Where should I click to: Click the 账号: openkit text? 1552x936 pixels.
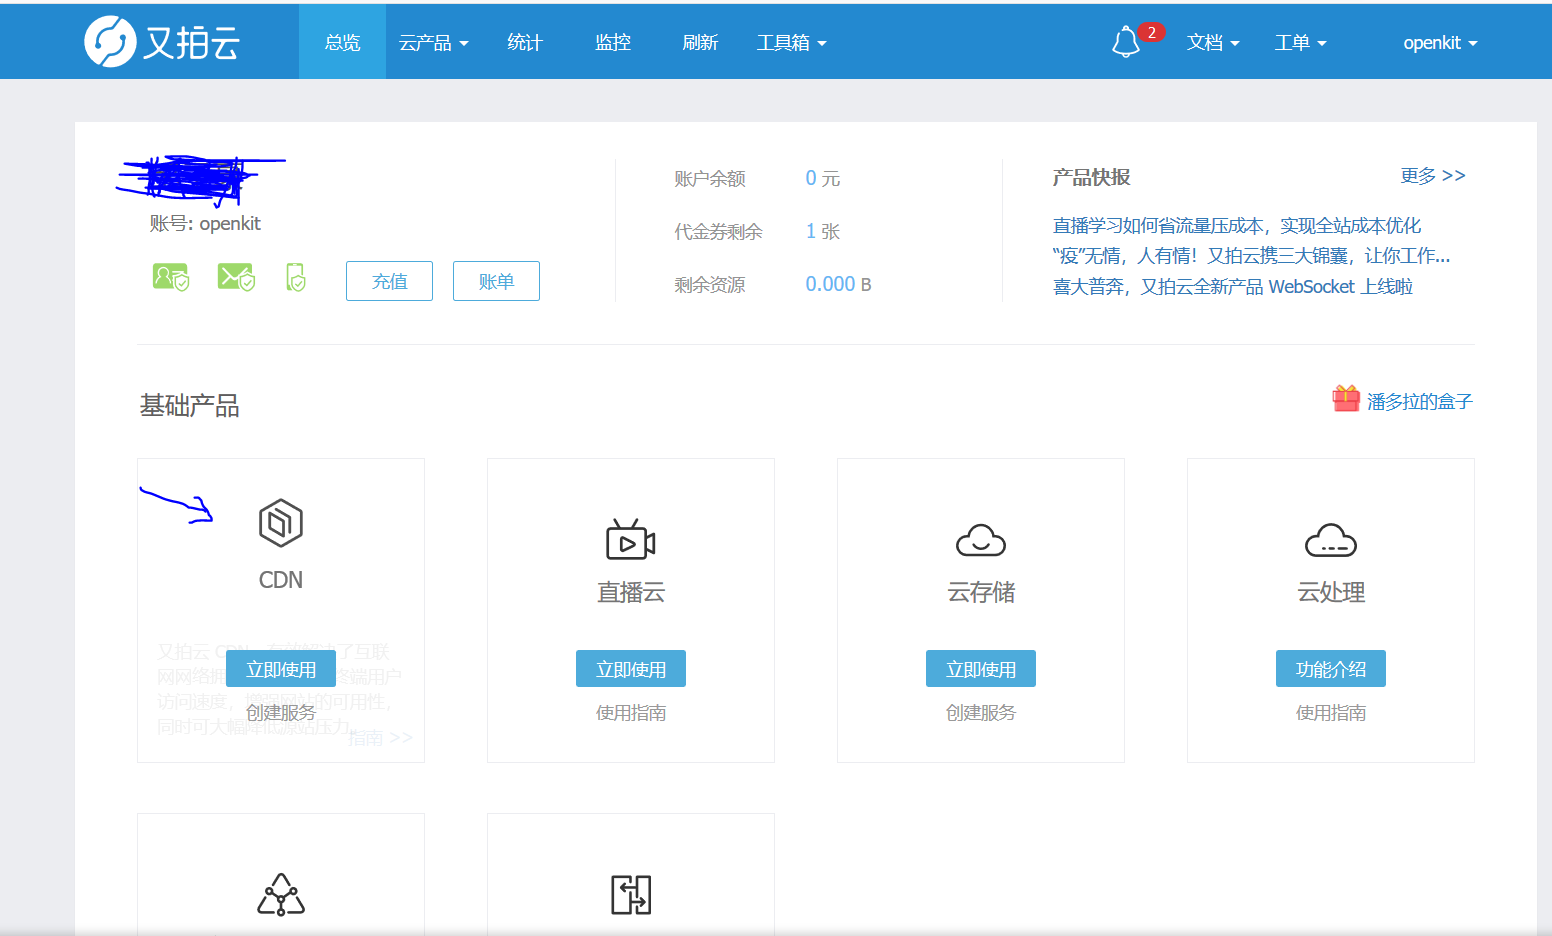pos(205,223)
